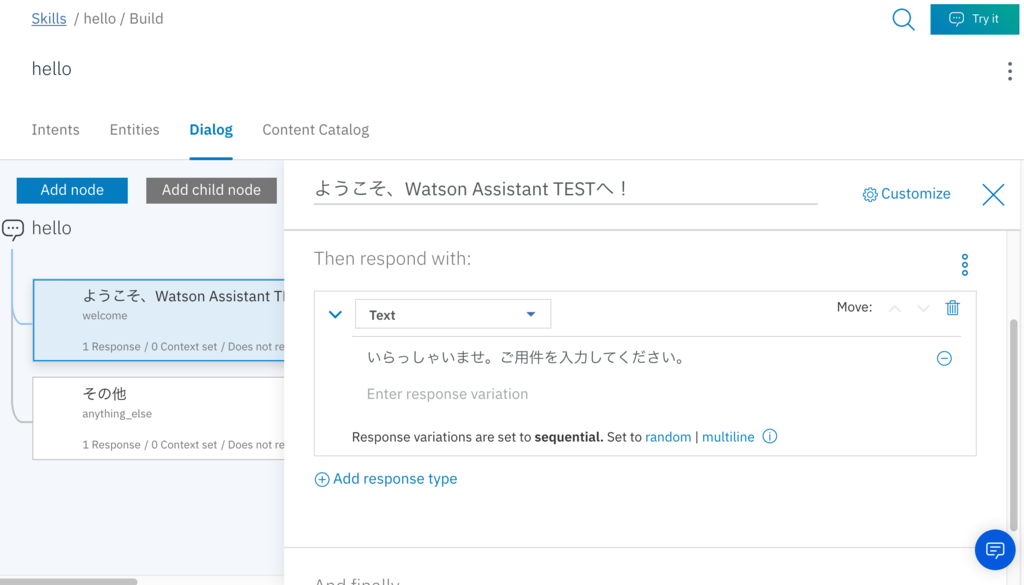Move response up with up arrow
Viewport: 1024px width, 585px height.
(895, 308)
